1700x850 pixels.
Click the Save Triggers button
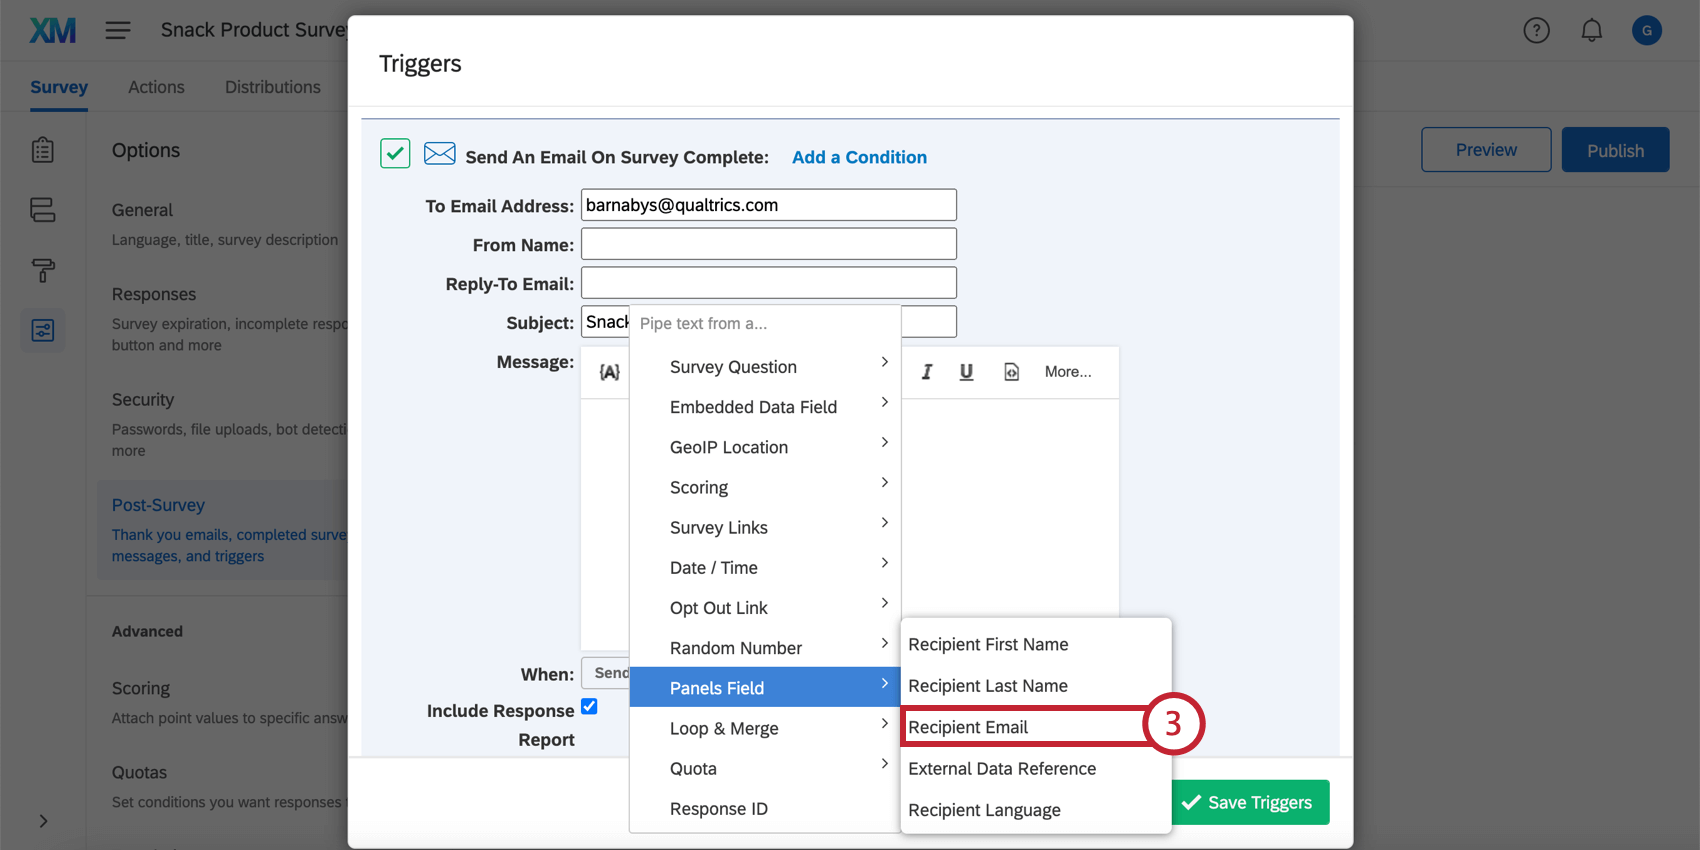click(1250, 802)
